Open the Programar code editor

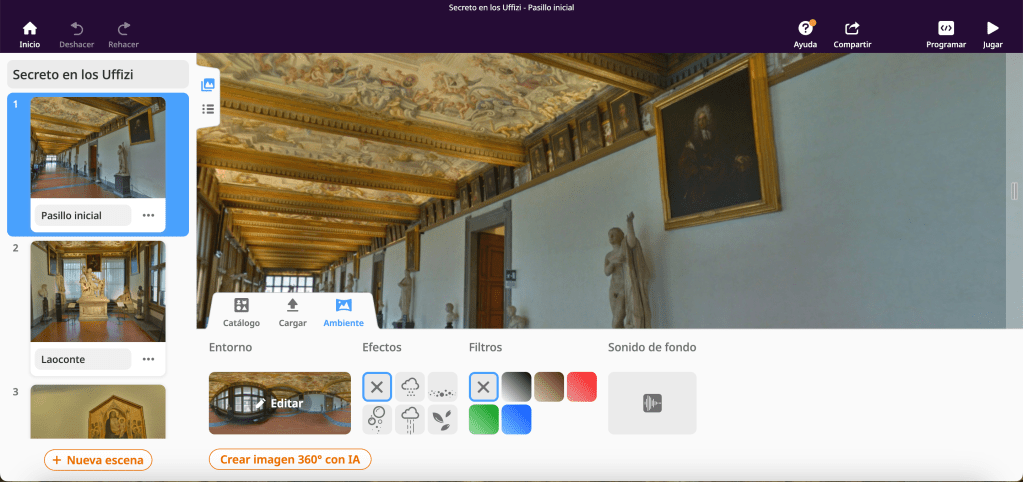click(945, 29)
